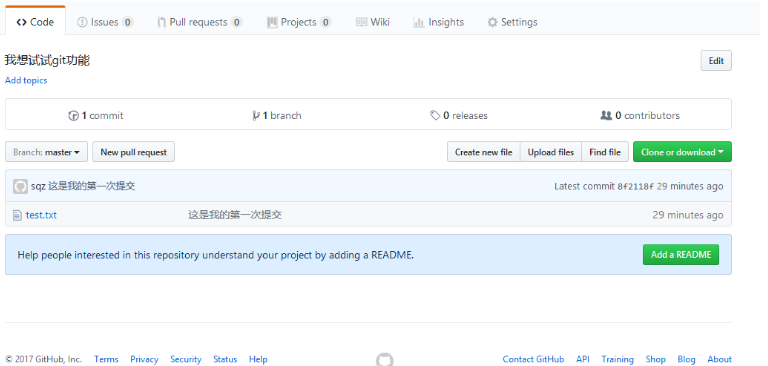Click the Find file button
The height and width of the screenshot is (366, 768).
(605, 152)
